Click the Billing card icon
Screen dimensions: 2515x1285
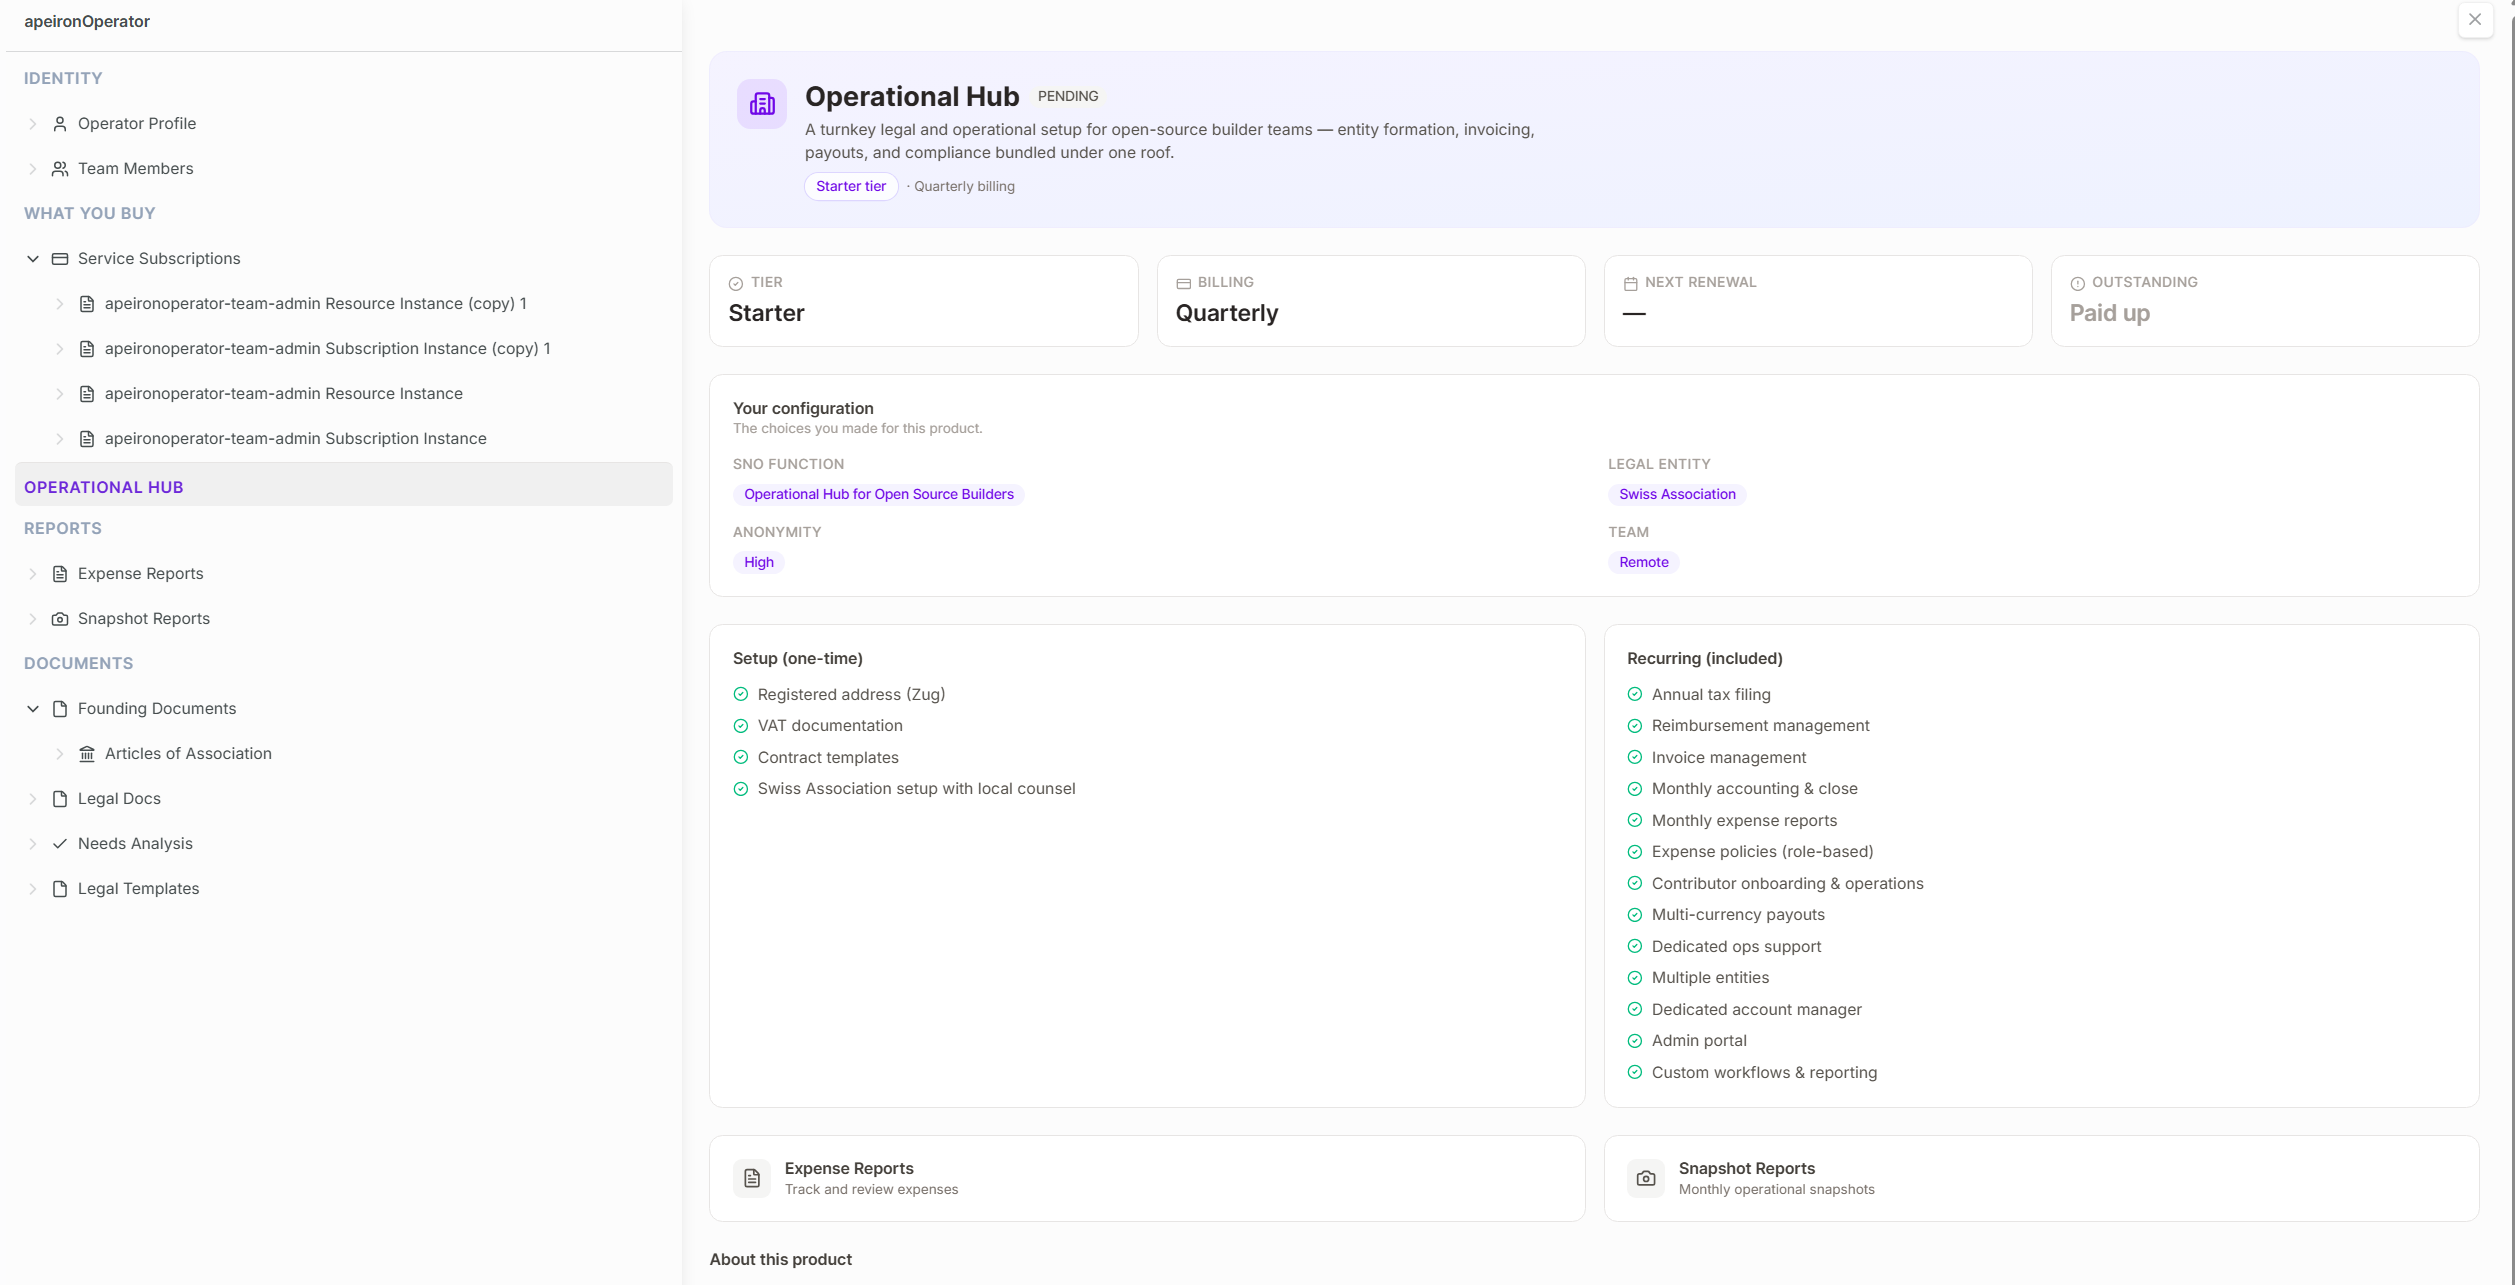[1184, 284]
